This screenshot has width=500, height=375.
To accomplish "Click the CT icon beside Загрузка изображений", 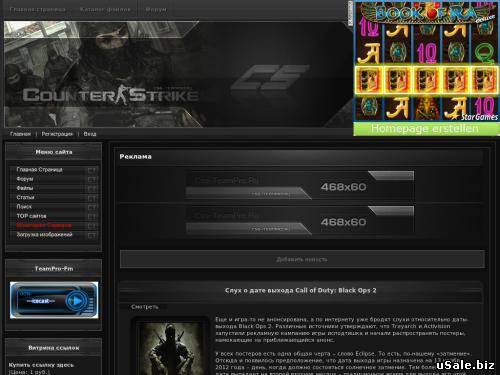I will click(x=92, y=235).
